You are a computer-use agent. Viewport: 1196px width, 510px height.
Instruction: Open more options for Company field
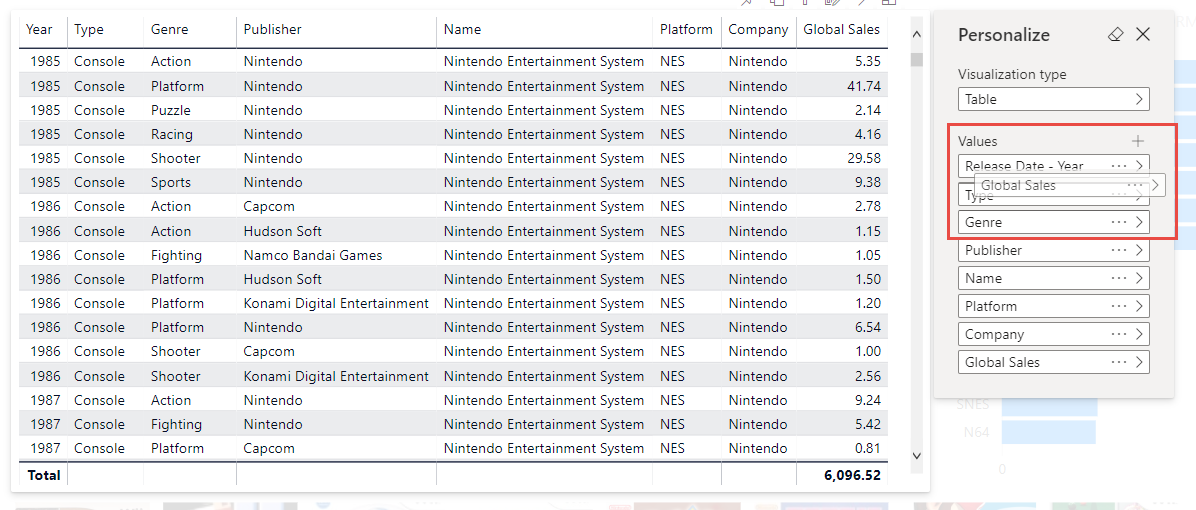1119,334
